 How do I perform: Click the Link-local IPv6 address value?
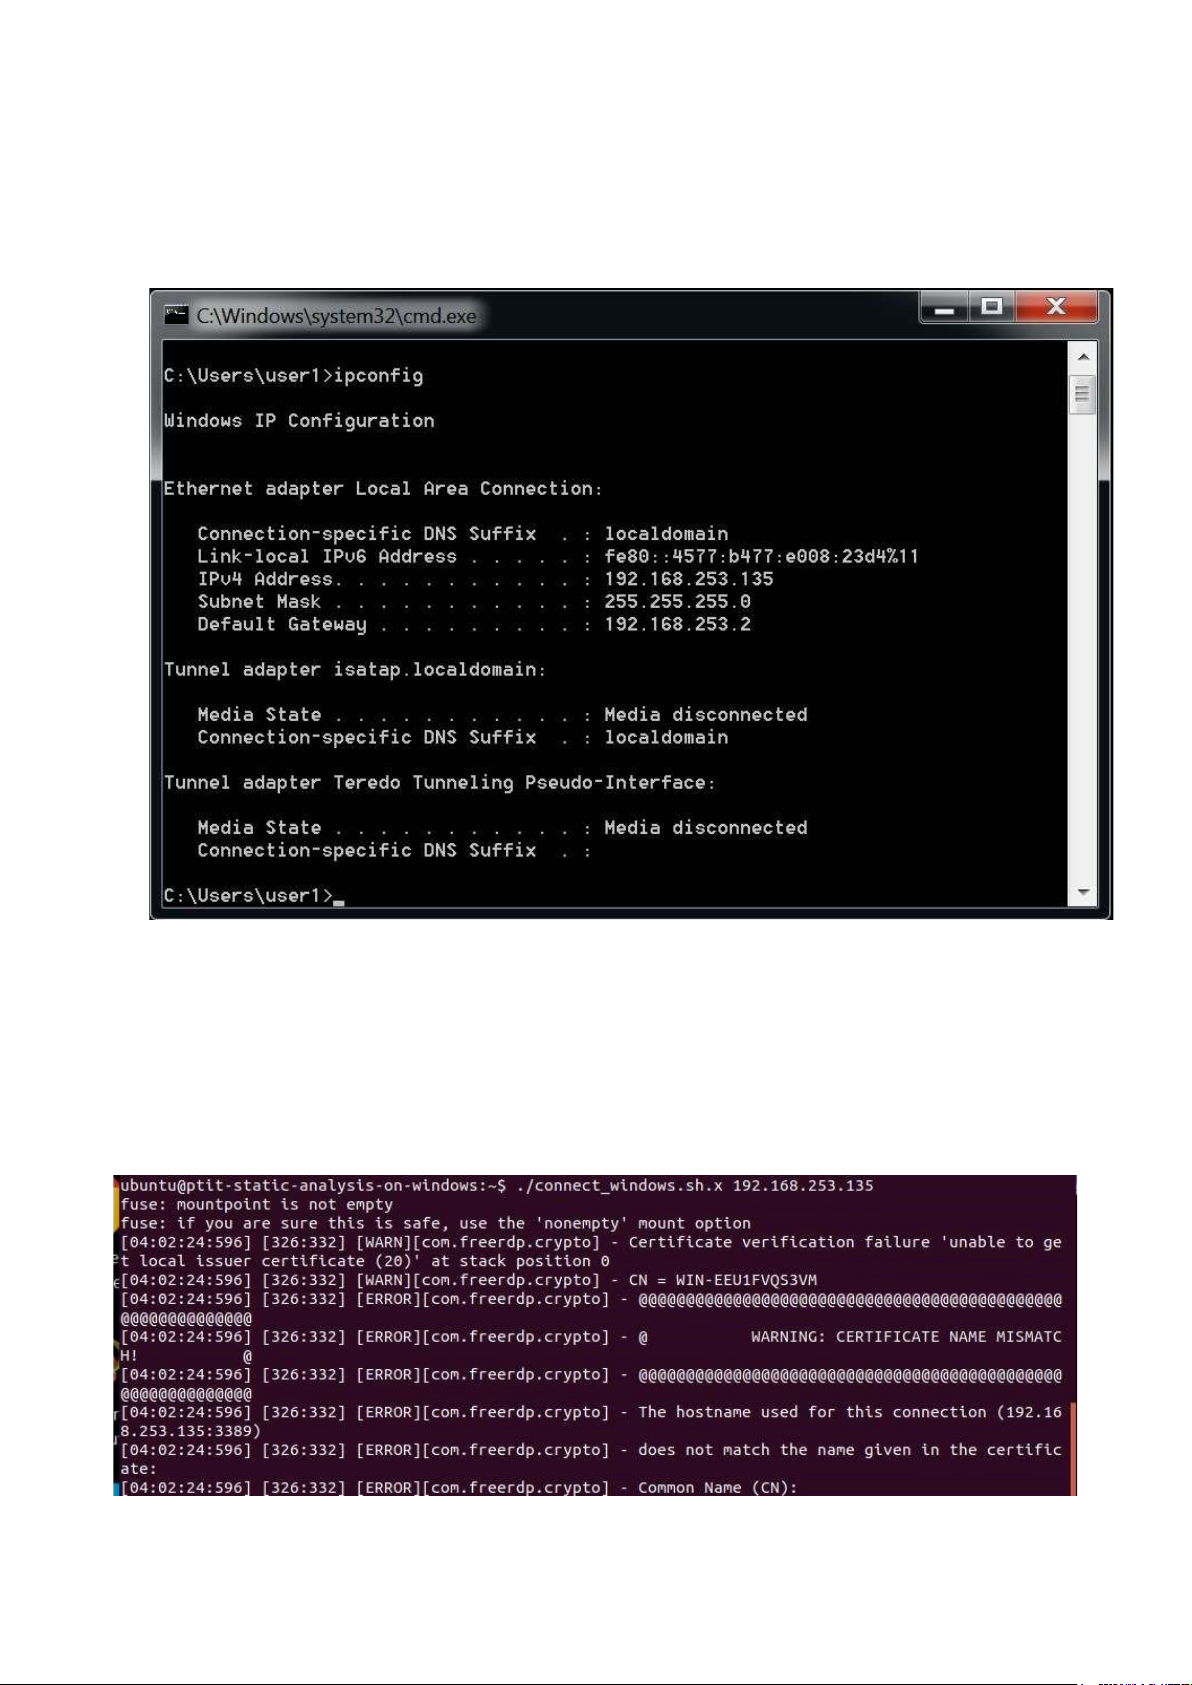click(761, 556)
